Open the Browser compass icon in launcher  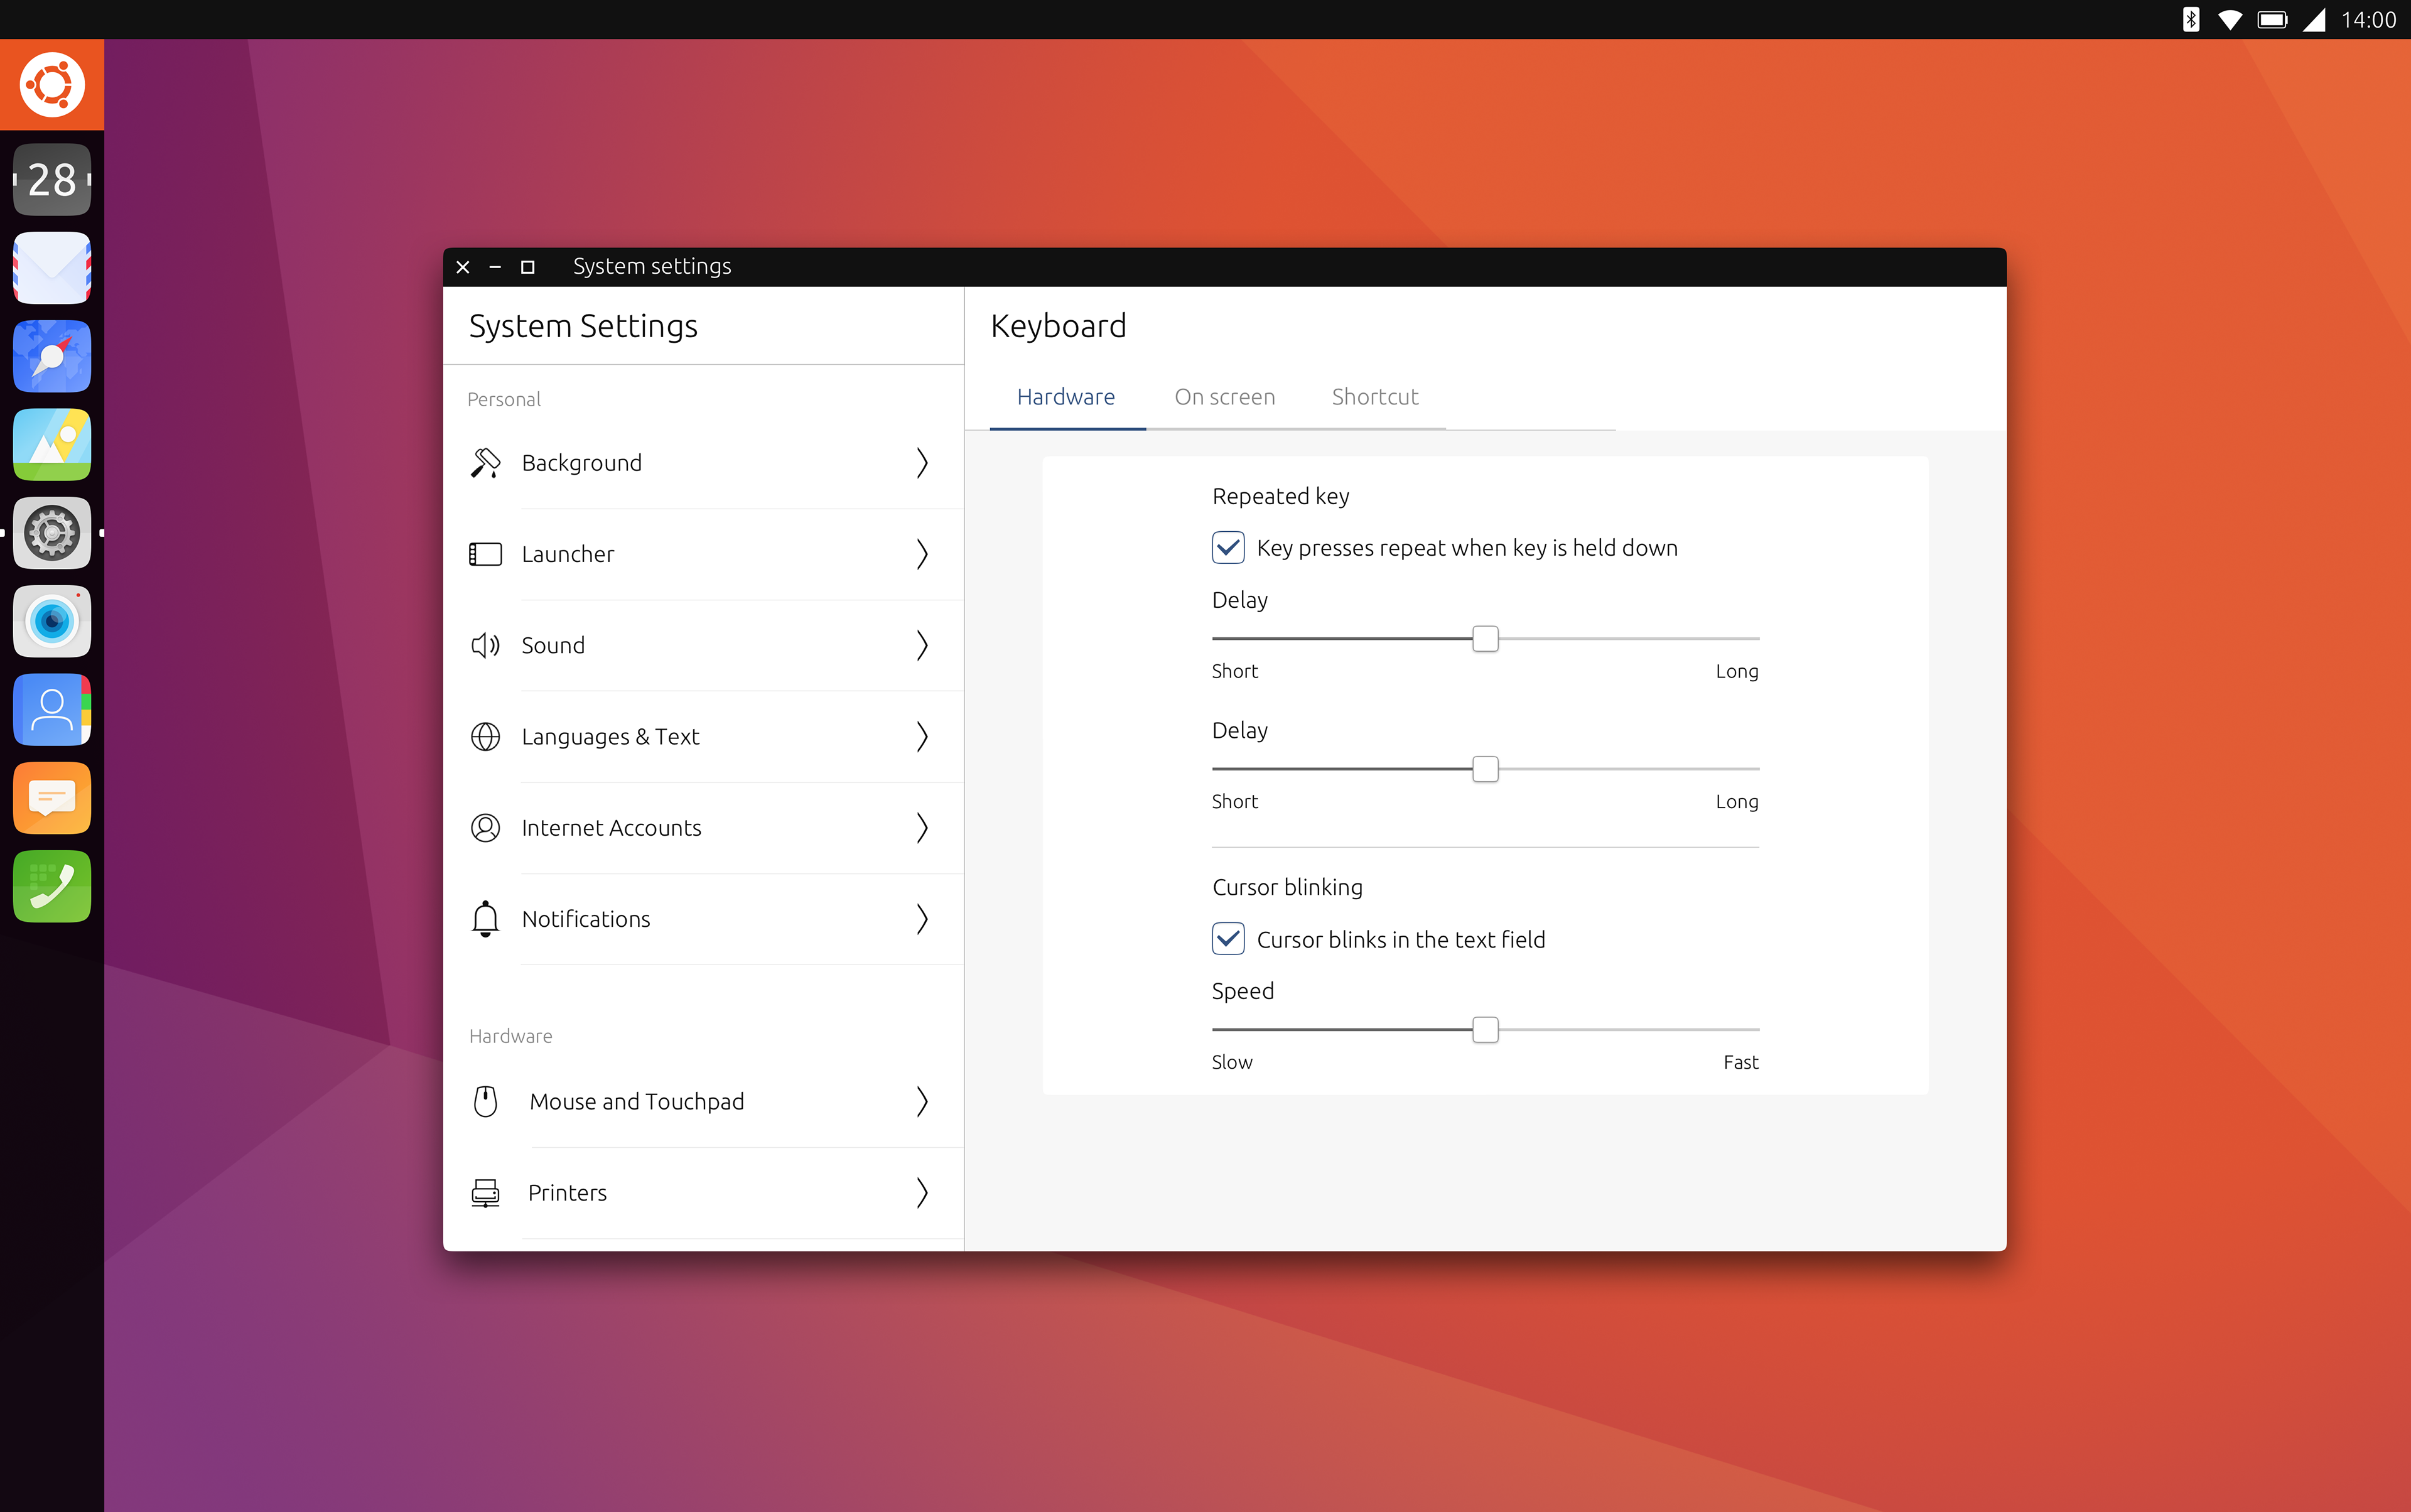pyautogui.click(x=52, y=356)
